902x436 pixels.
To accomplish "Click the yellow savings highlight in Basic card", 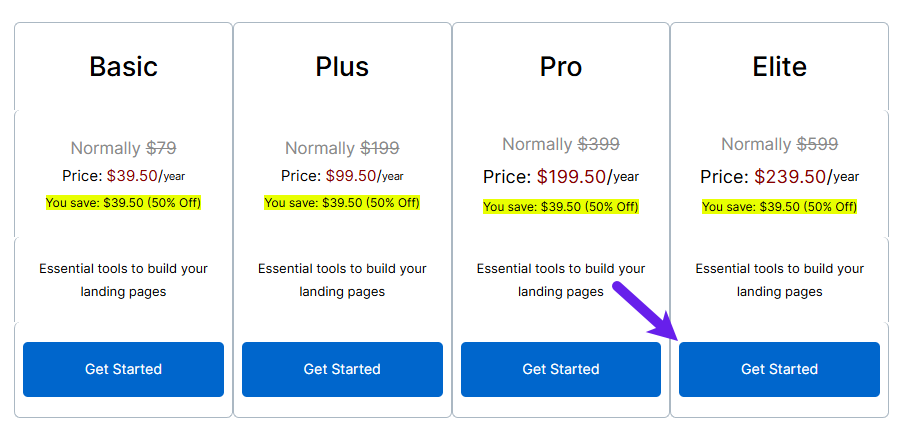I will click(123, 203).
